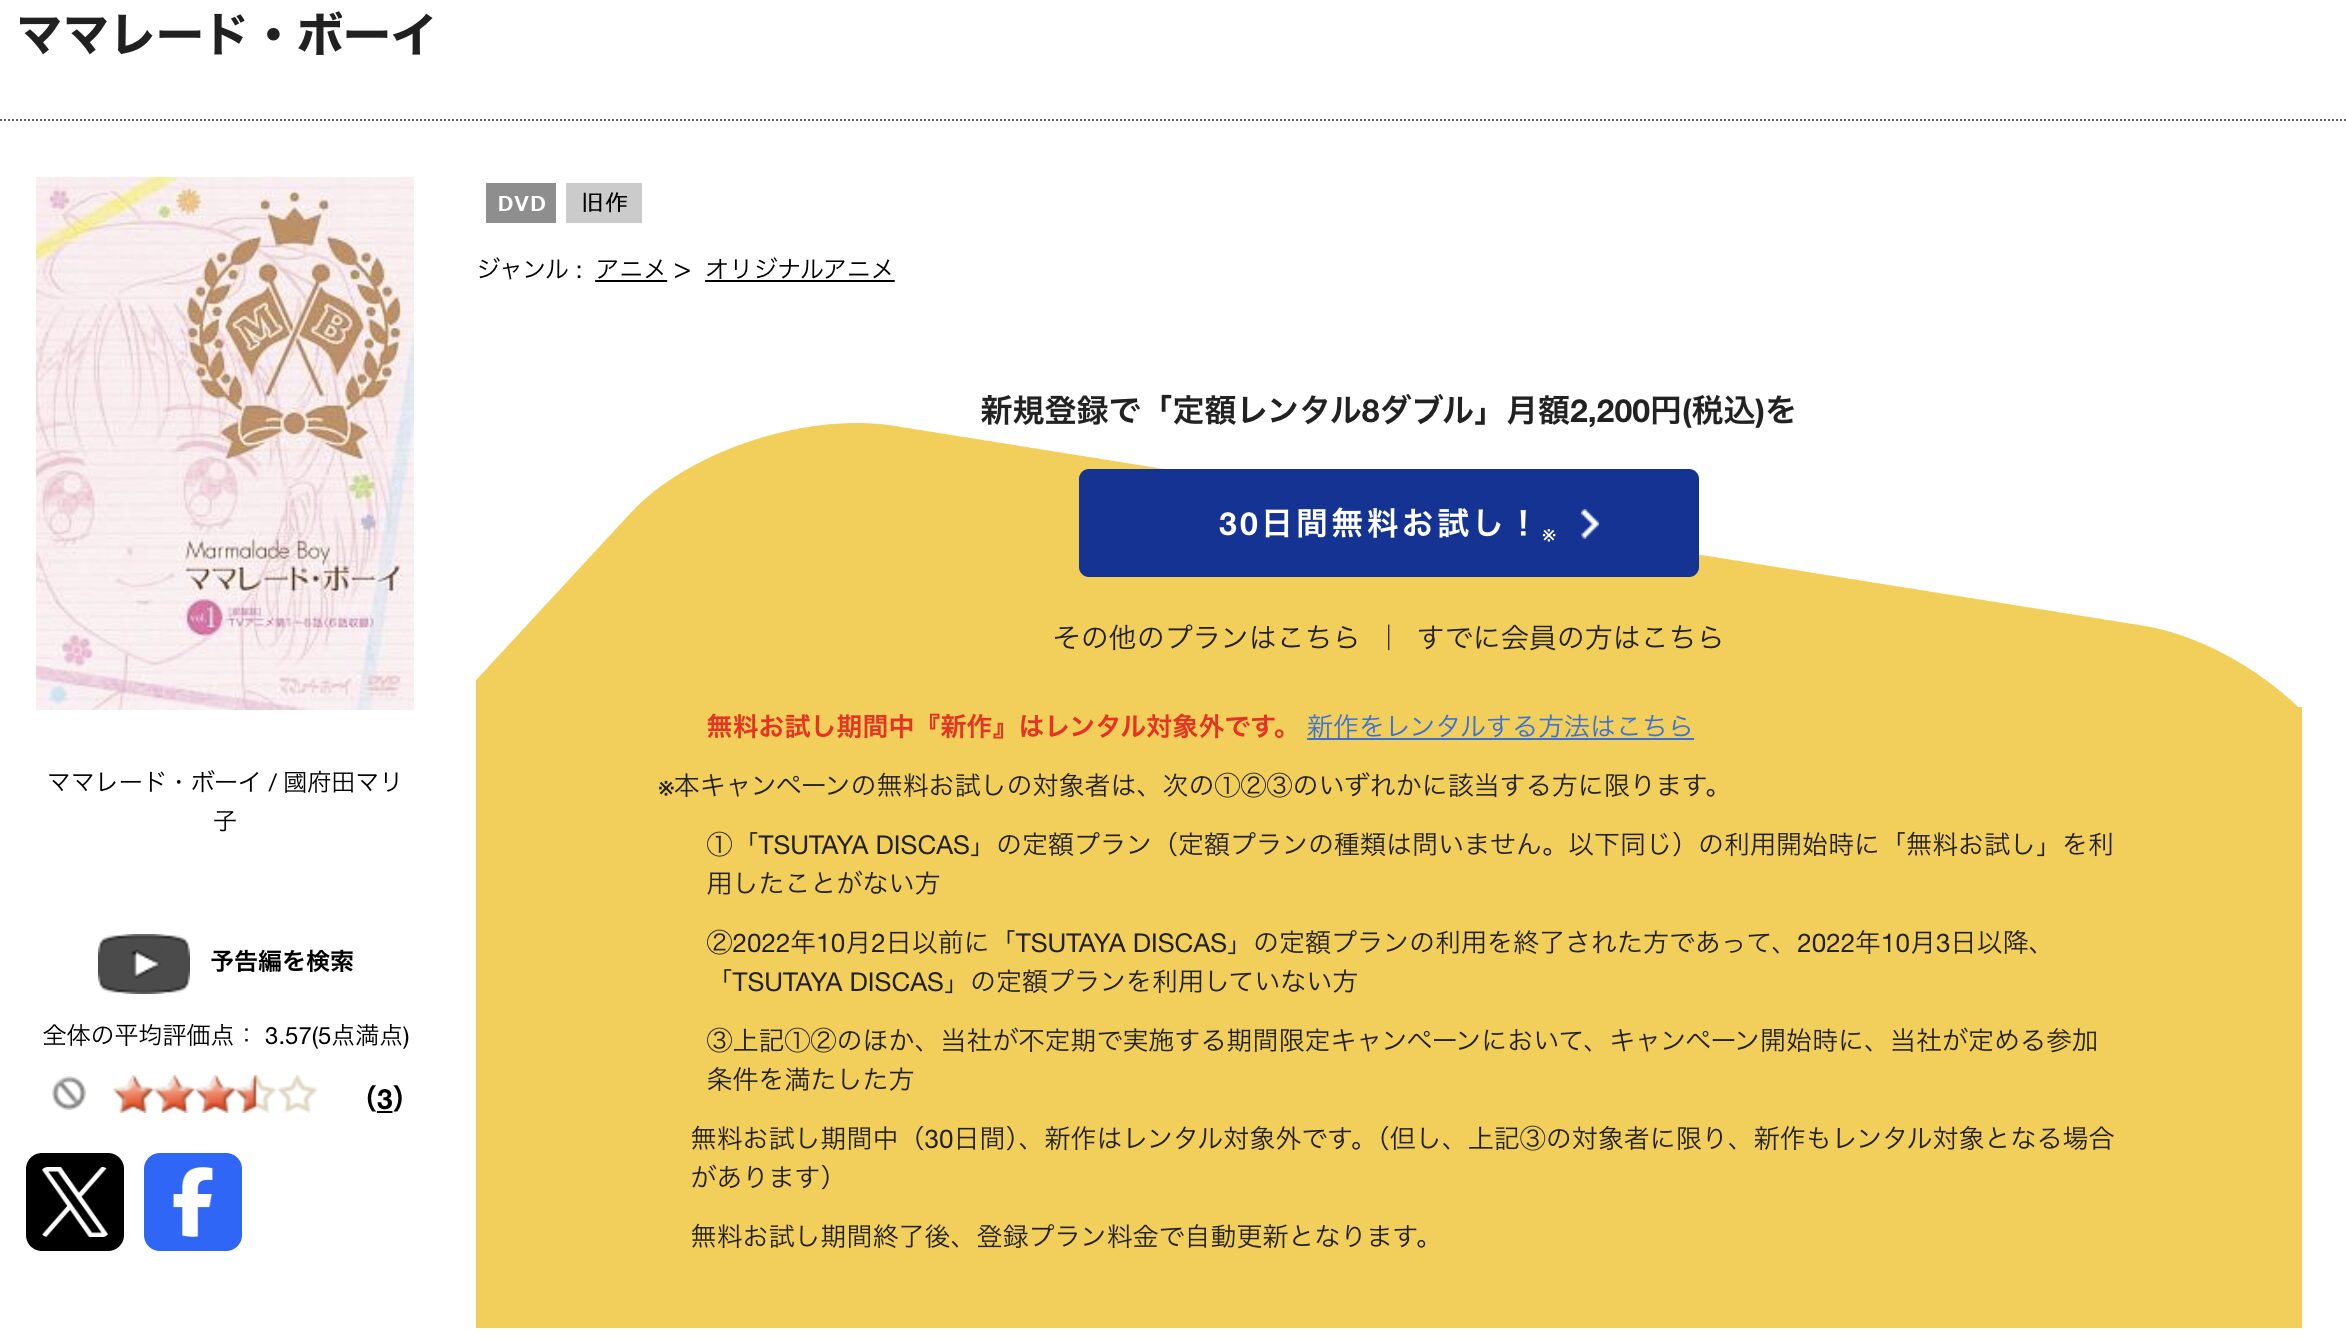Click 無料お試し期間終了後 auto-renewal text
This screenshot has width=2346, height=1340.
pyautogui.click(x=1061, y=1236)
